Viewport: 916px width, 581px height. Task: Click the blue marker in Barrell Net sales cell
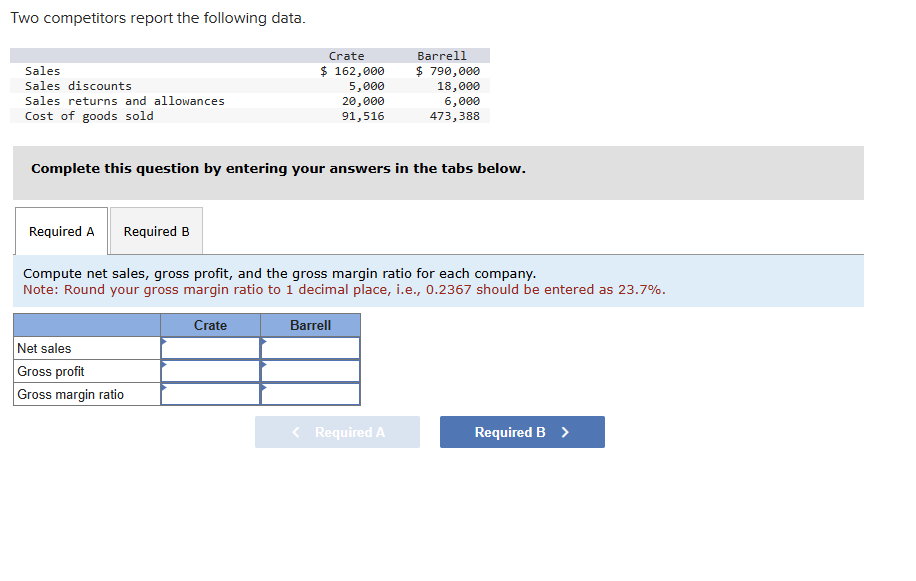(x=264, y=341)
